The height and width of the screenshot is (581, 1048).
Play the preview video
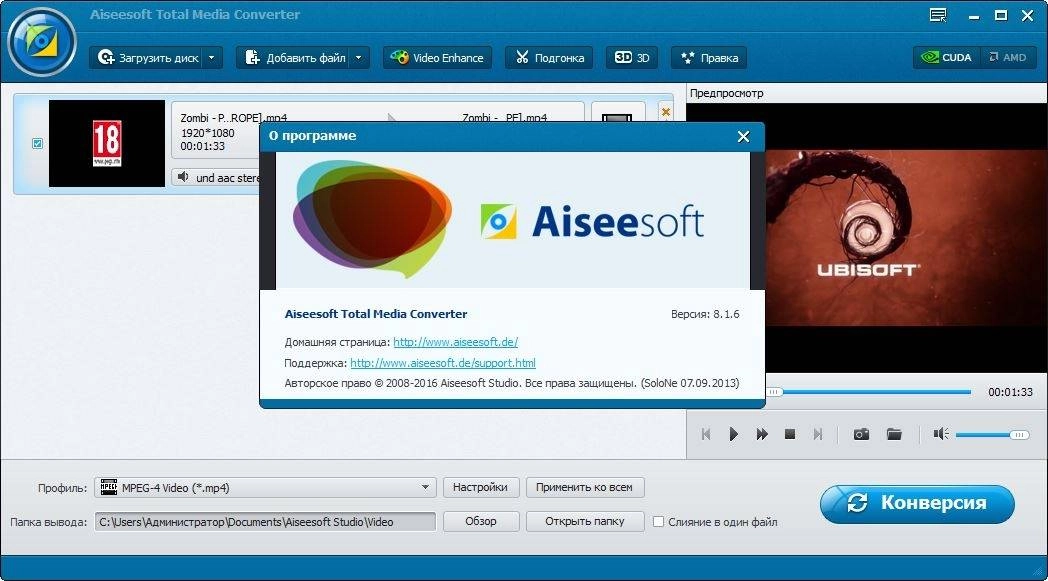point(733,434)
